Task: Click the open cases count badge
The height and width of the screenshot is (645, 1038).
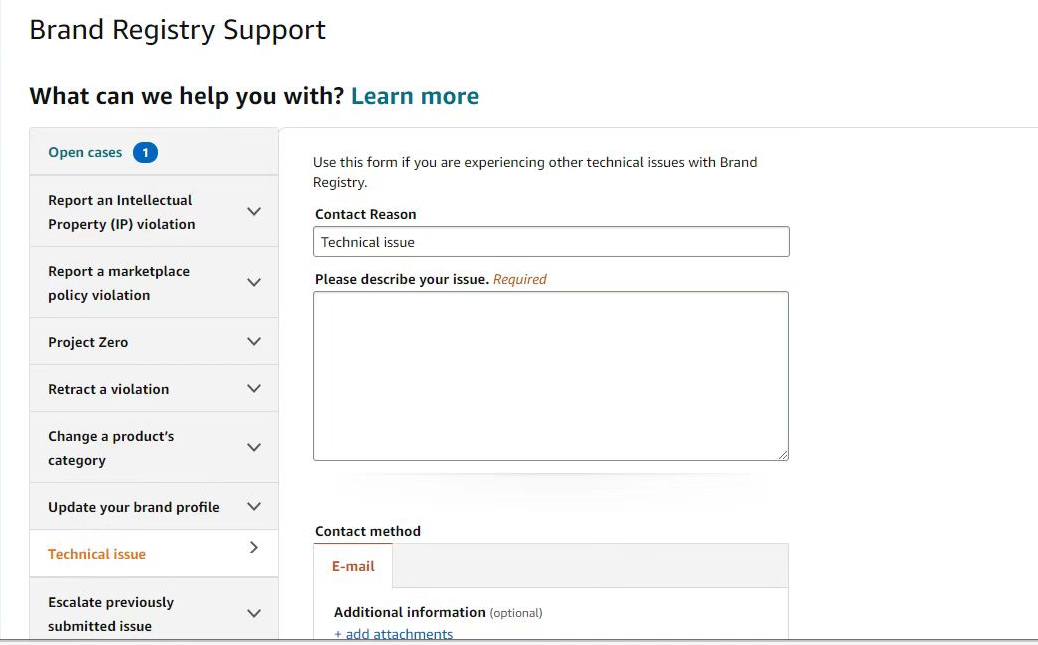Action: pos(145,153)
